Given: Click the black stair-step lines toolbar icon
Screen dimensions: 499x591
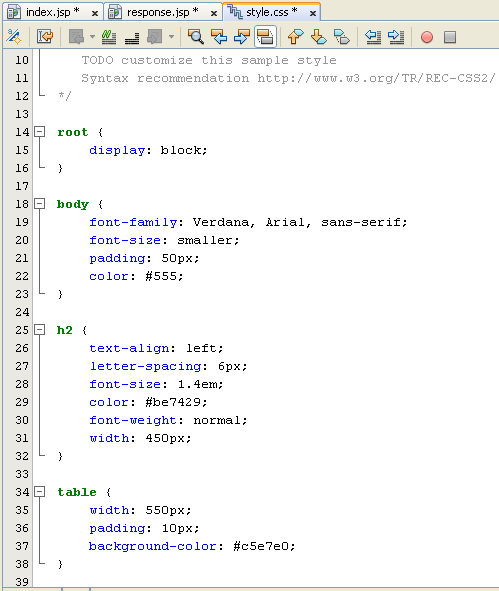Looking at the screenshot, I should [132, 37].
